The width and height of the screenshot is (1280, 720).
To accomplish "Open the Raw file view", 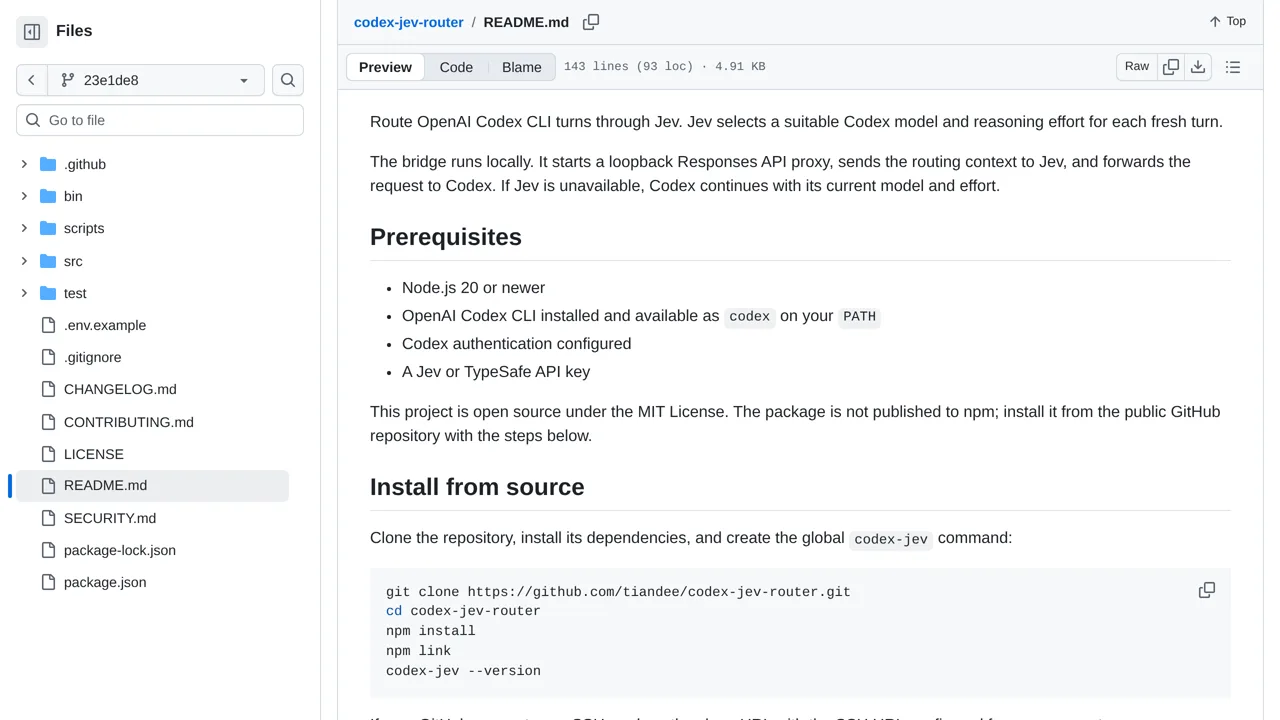I will click(1137, 67).
